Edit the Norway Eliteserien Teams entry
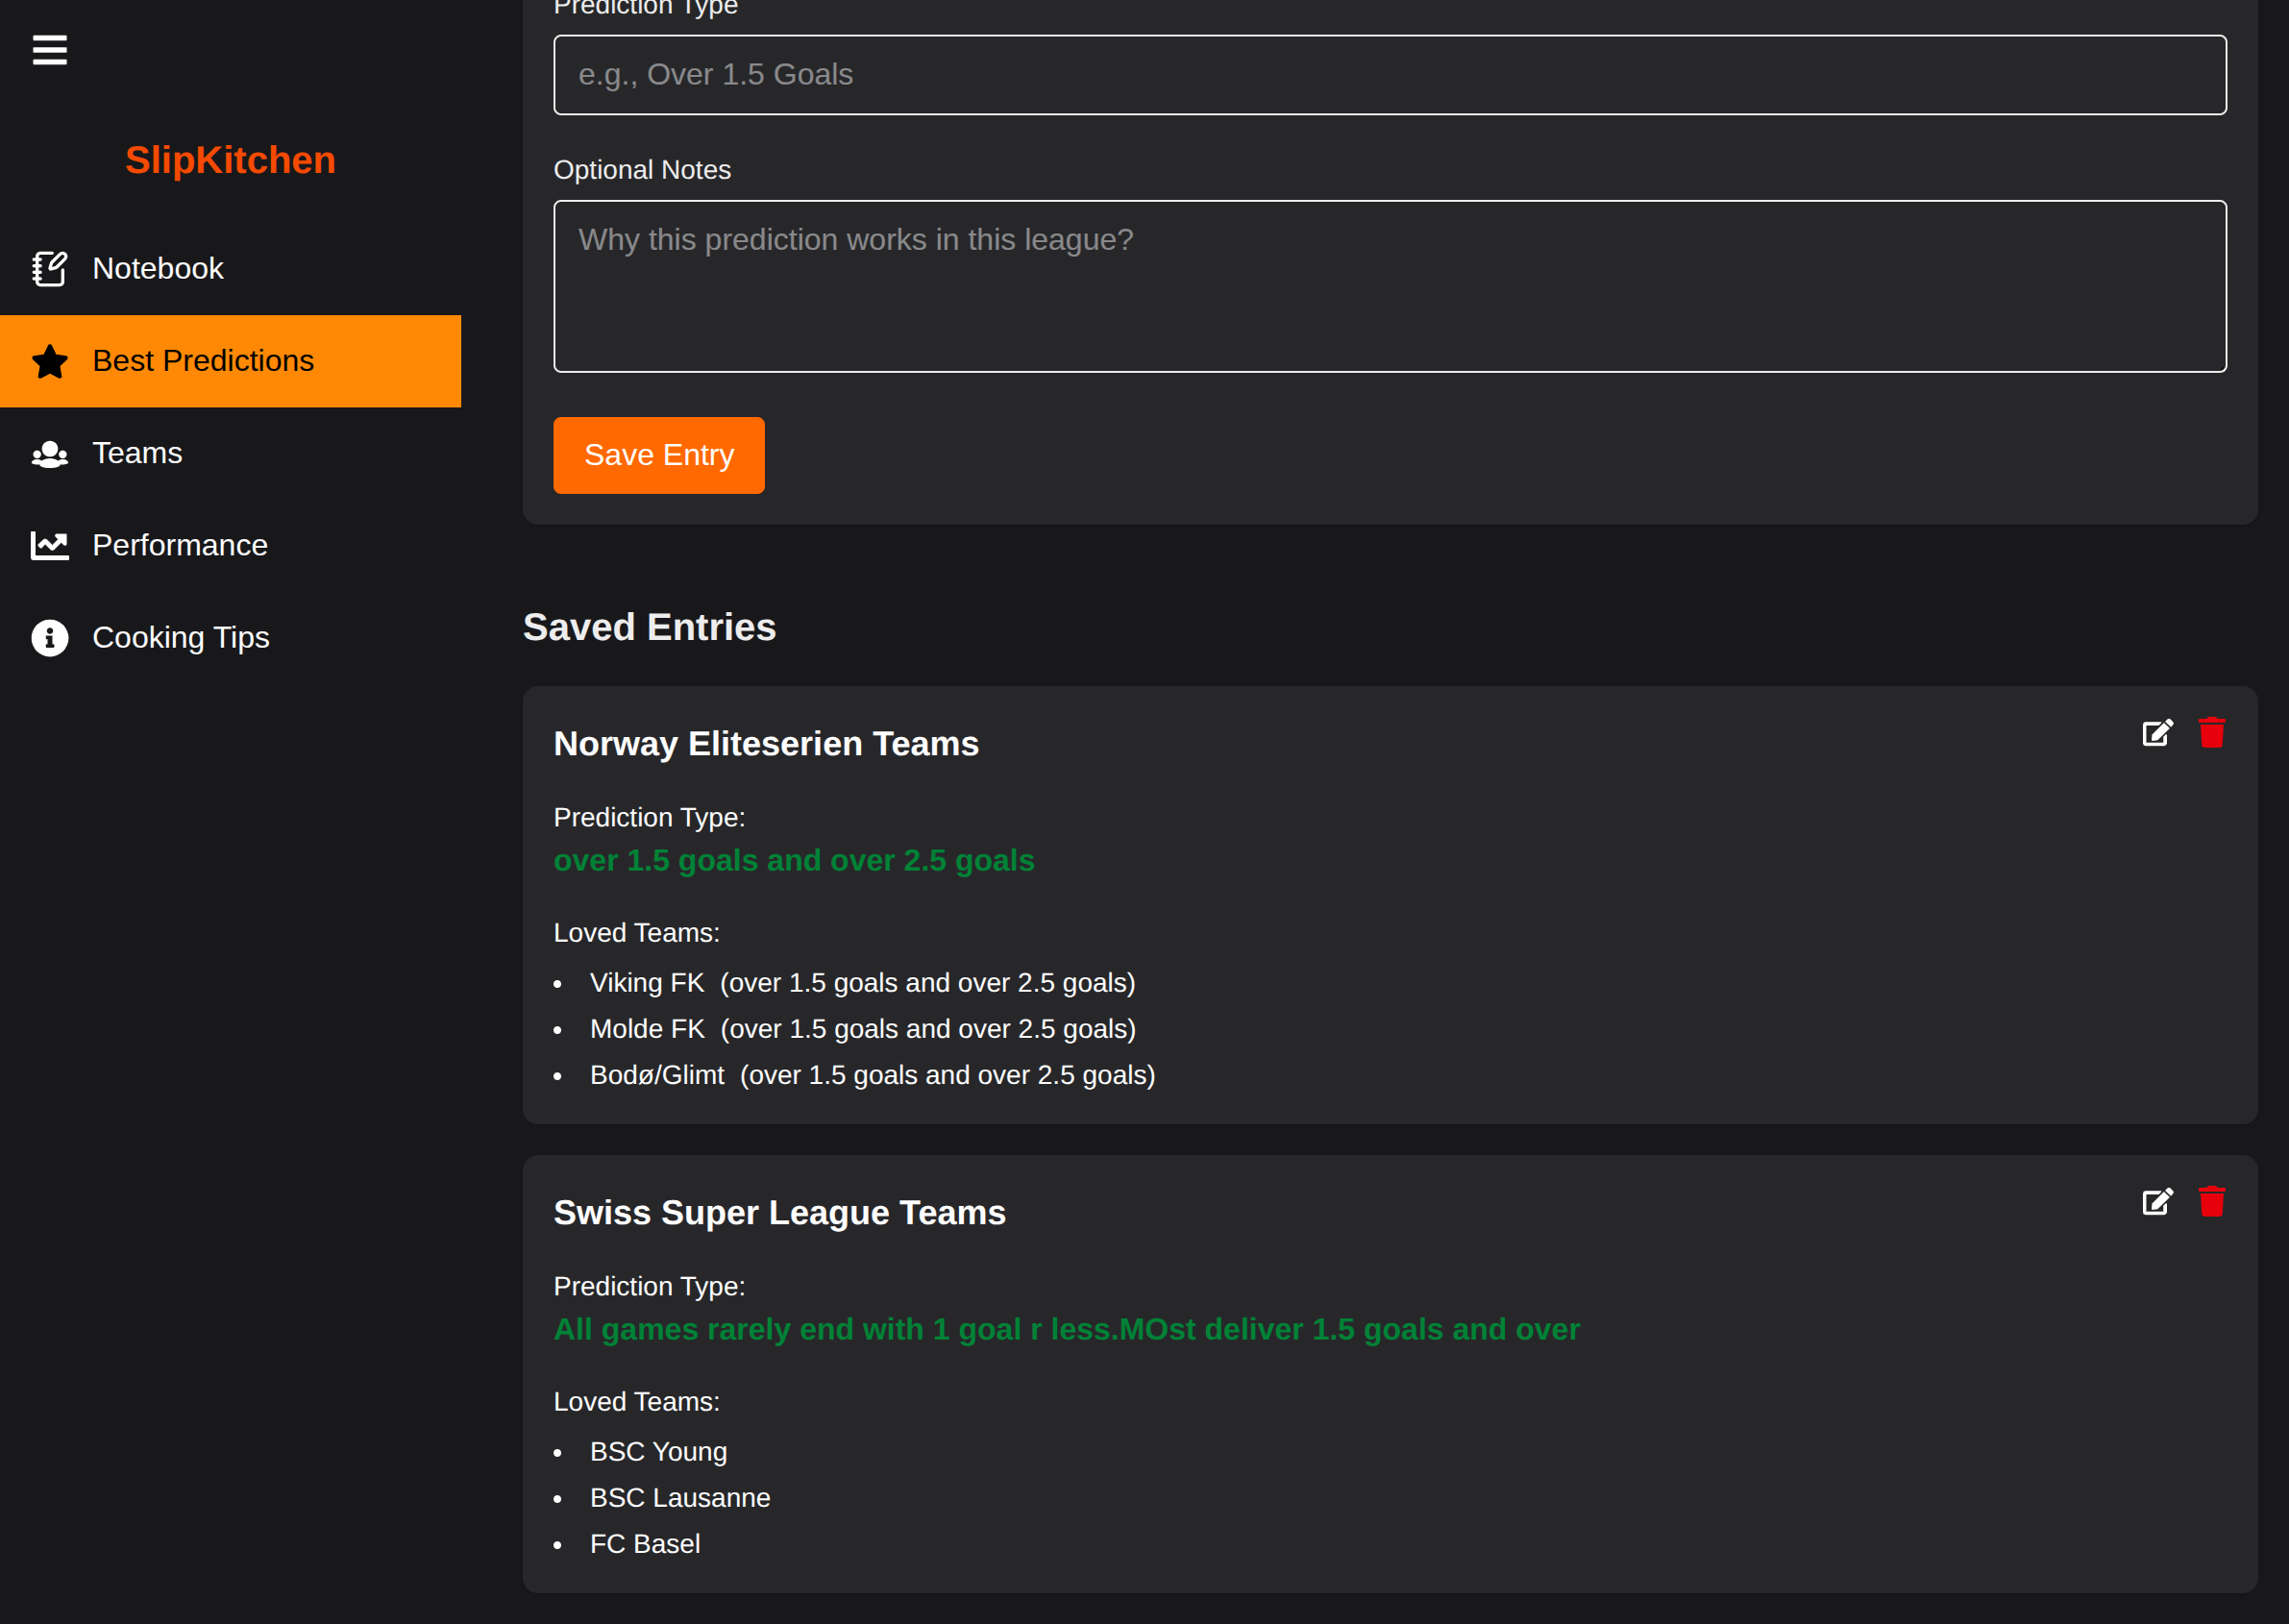 (x=2157, y=733)
